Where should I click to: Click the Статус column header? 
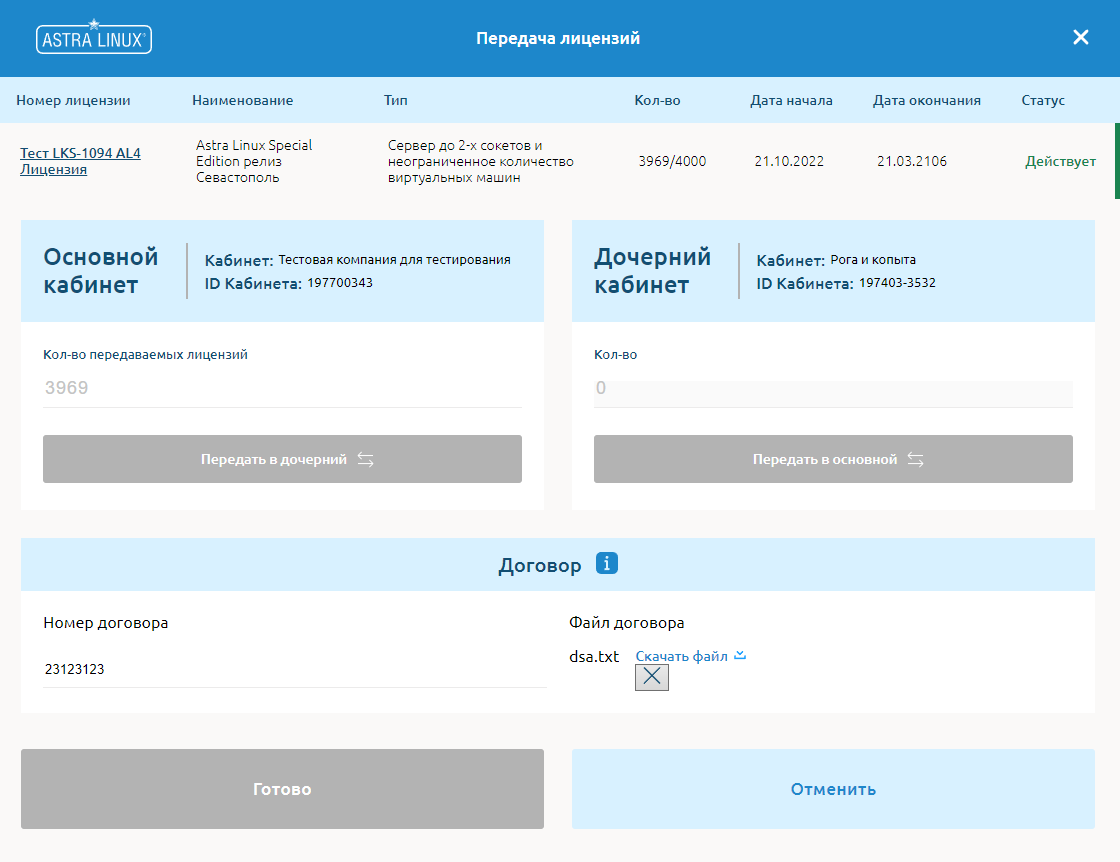click(x=1043, y=100)
